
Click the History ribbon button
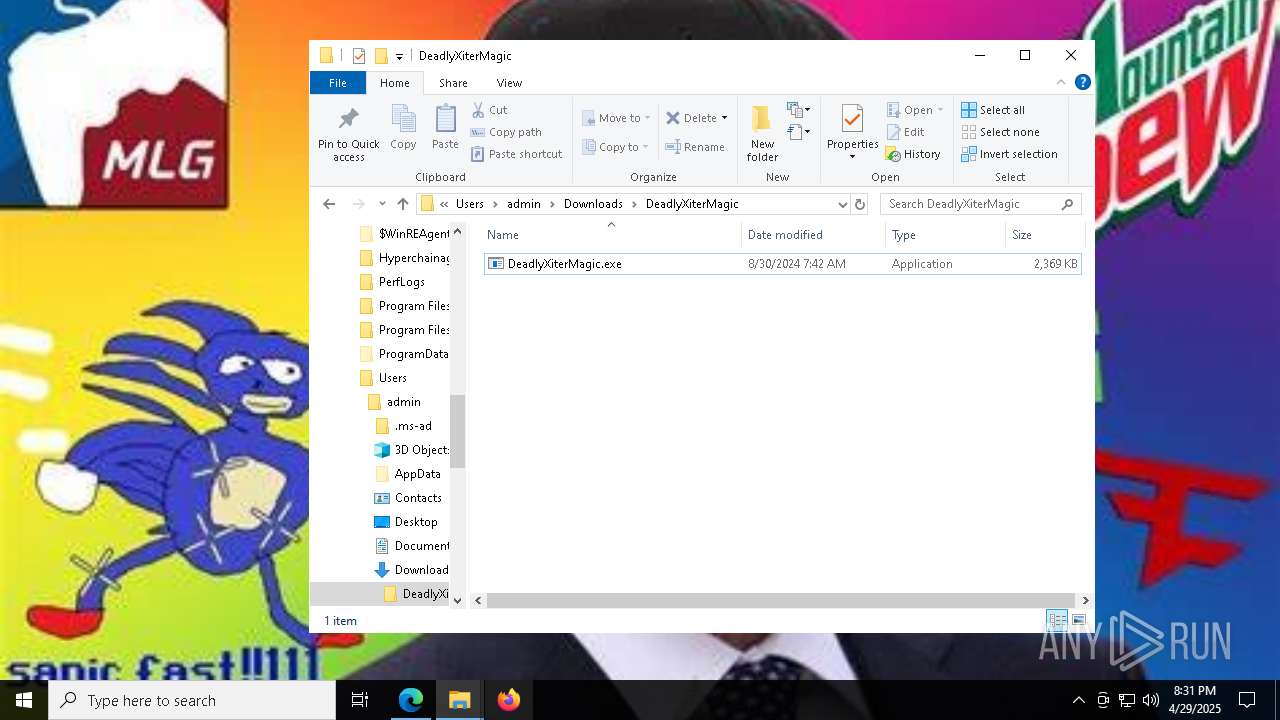[x=913, y=154]
